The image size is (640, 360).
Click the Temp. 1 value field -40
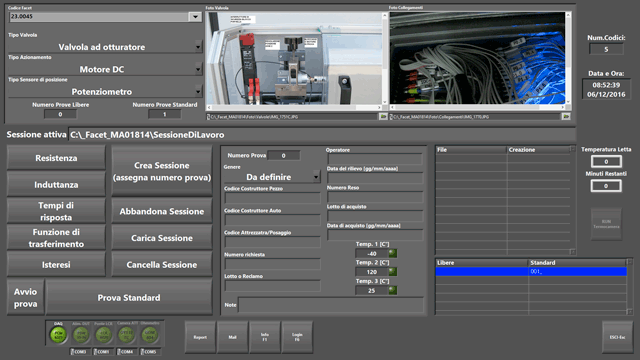(371, 253)
